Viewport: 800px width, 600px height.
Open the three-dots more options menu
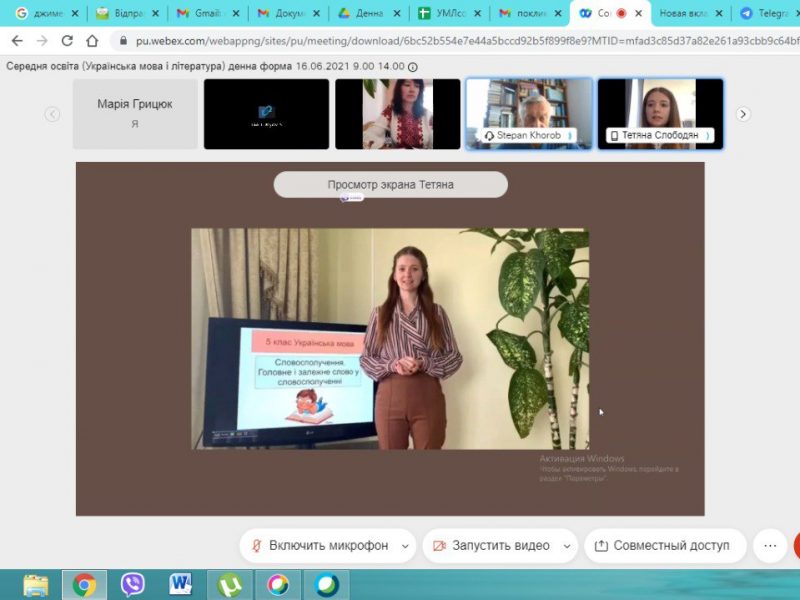pyautogui.click(x=769, y=546)
